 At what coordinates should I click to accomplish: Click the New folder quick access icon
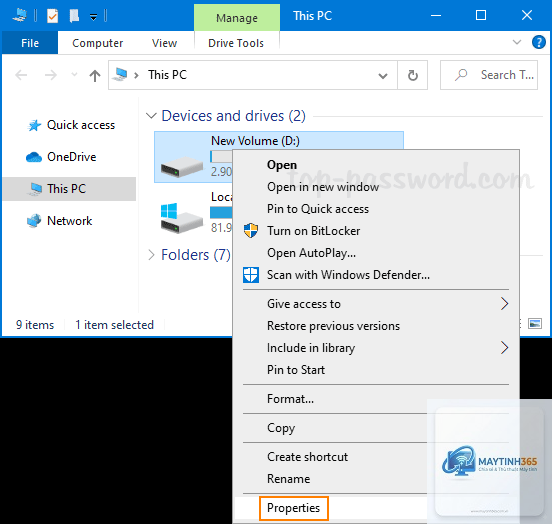tap(74, 16)
